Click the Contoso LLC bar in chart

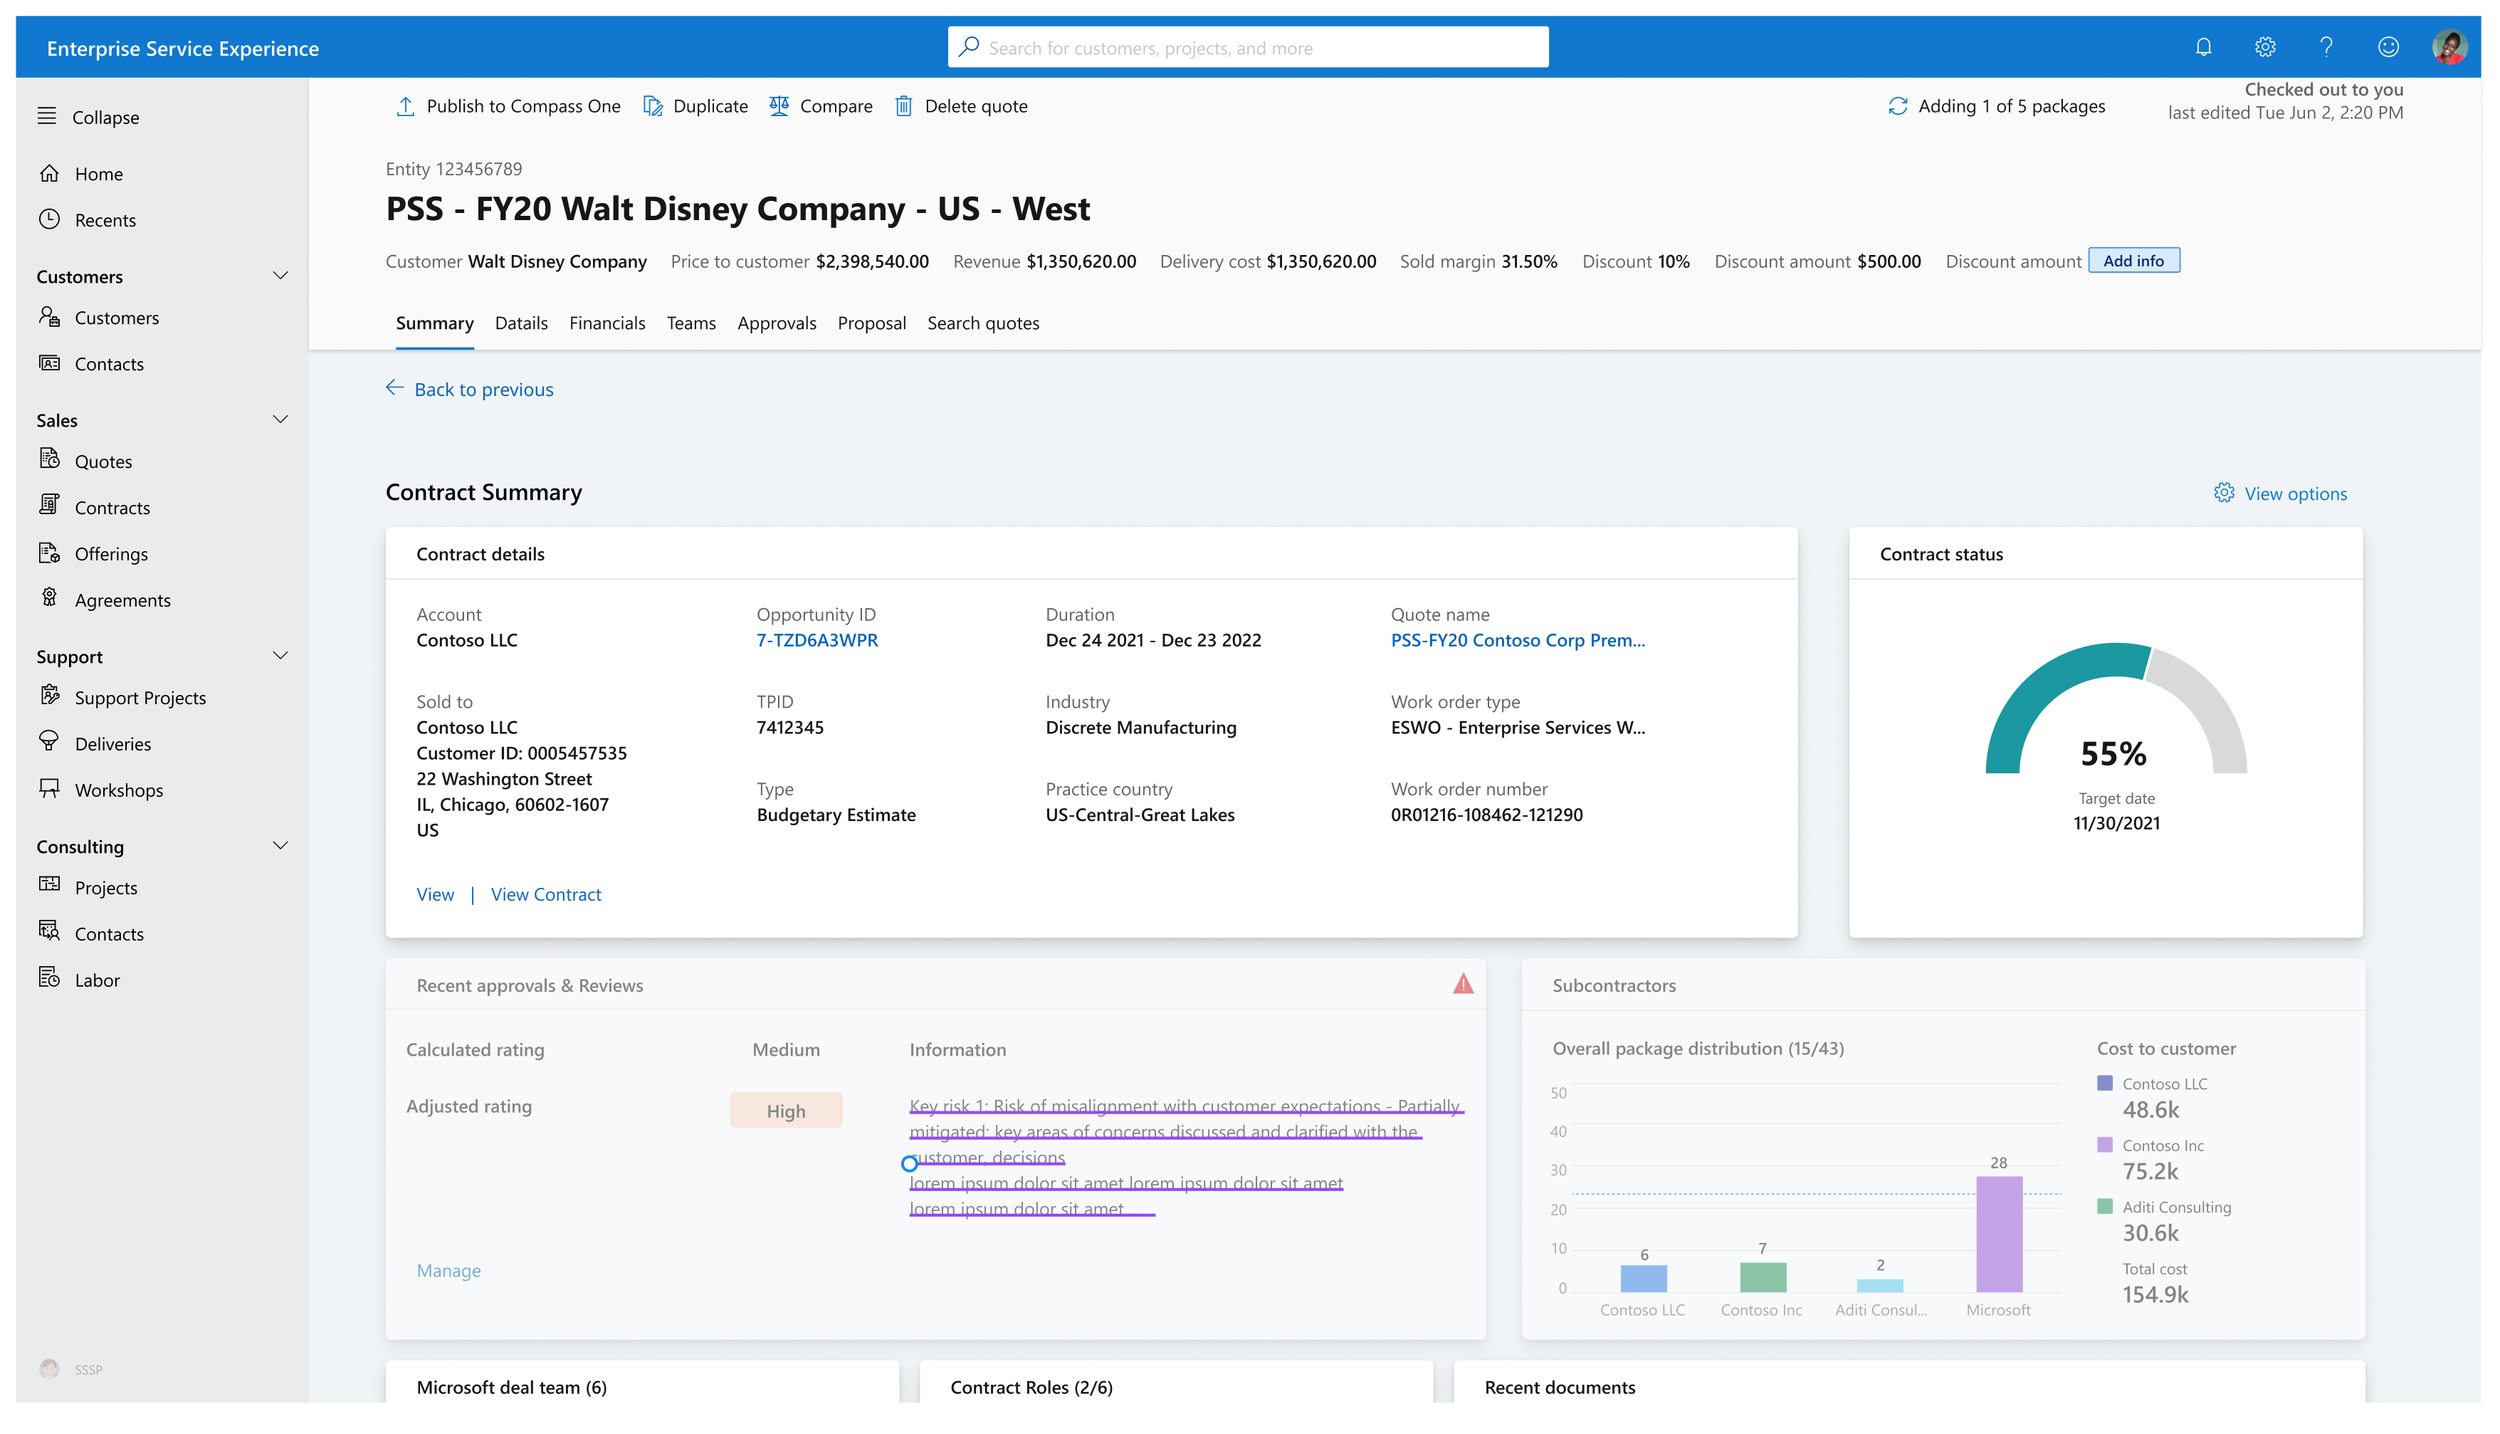[1643, 1278]
